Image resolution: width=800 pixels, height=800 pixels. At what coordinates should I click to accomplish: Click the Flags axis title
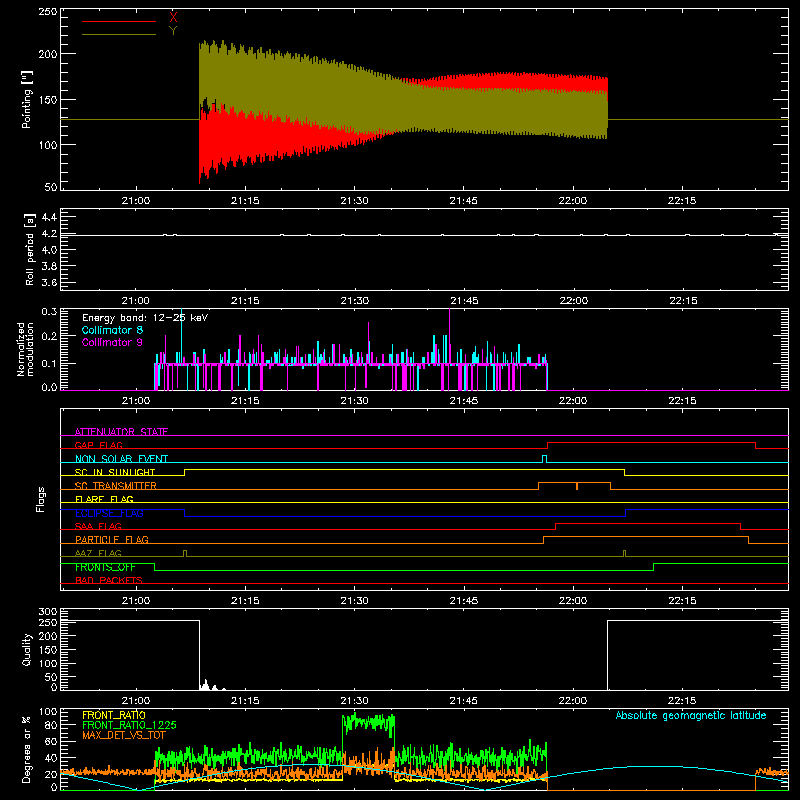pyautogui.click(x=40, y=499)
